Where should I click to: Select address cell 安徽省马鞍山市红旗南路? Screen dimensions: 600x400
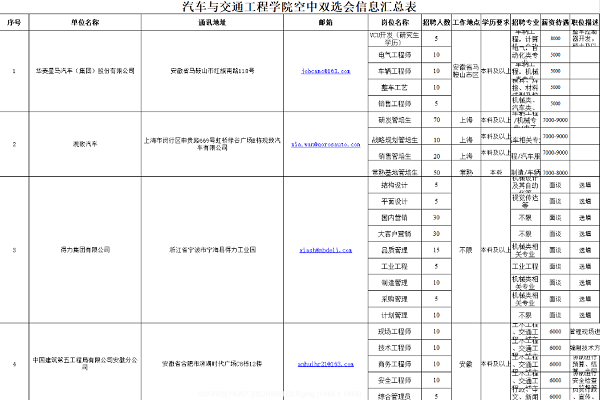point(212,71)
